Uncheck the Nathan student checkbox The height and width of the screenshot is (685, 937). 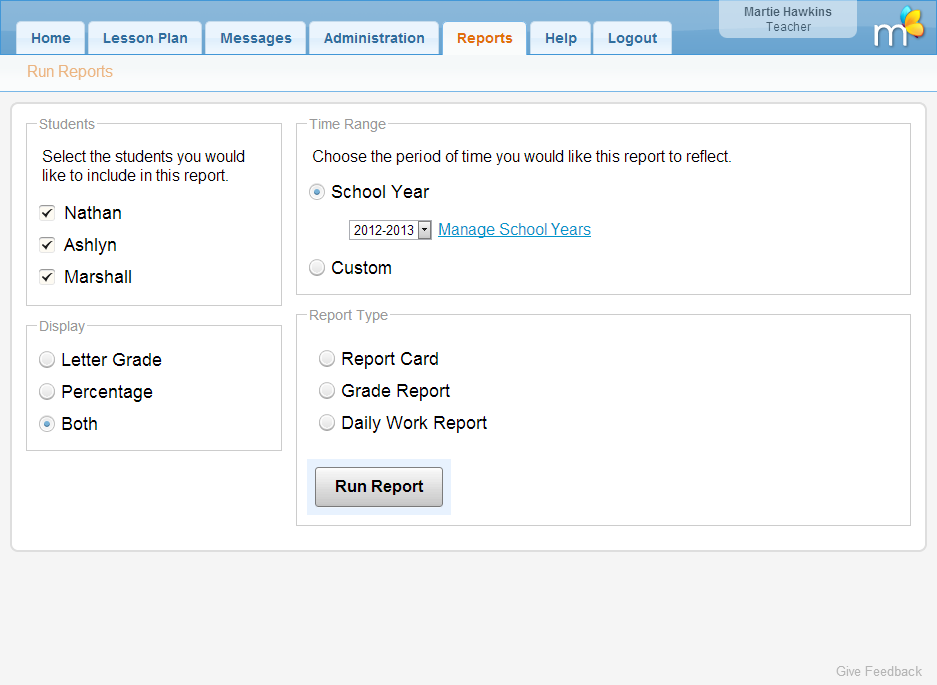click(47, 213)
